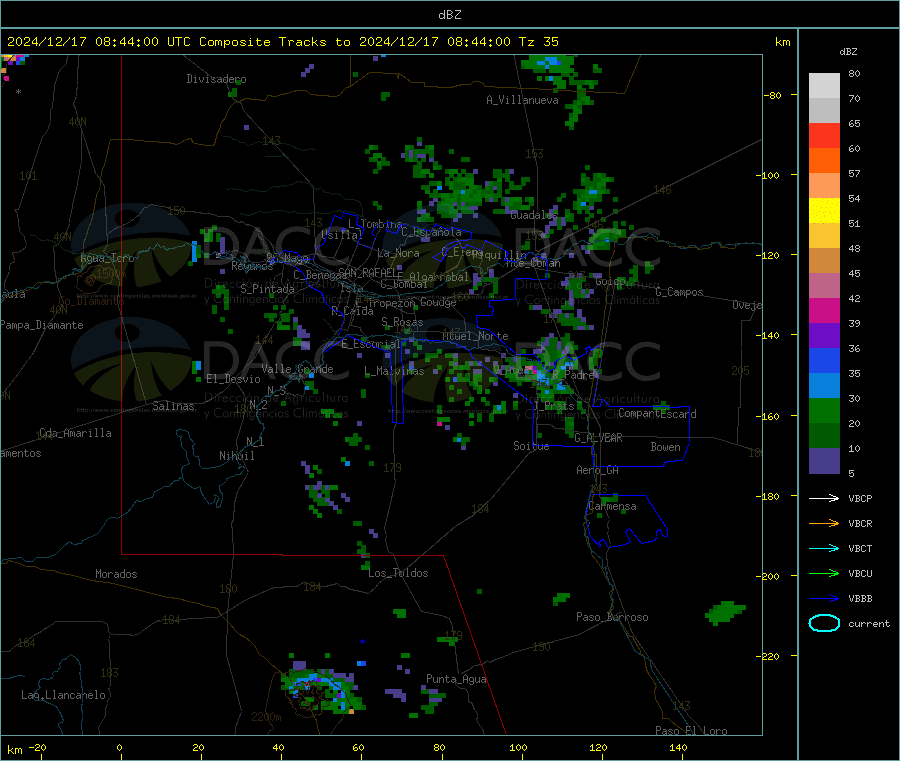Click the dBZ title at the top

tap(449, 15)
